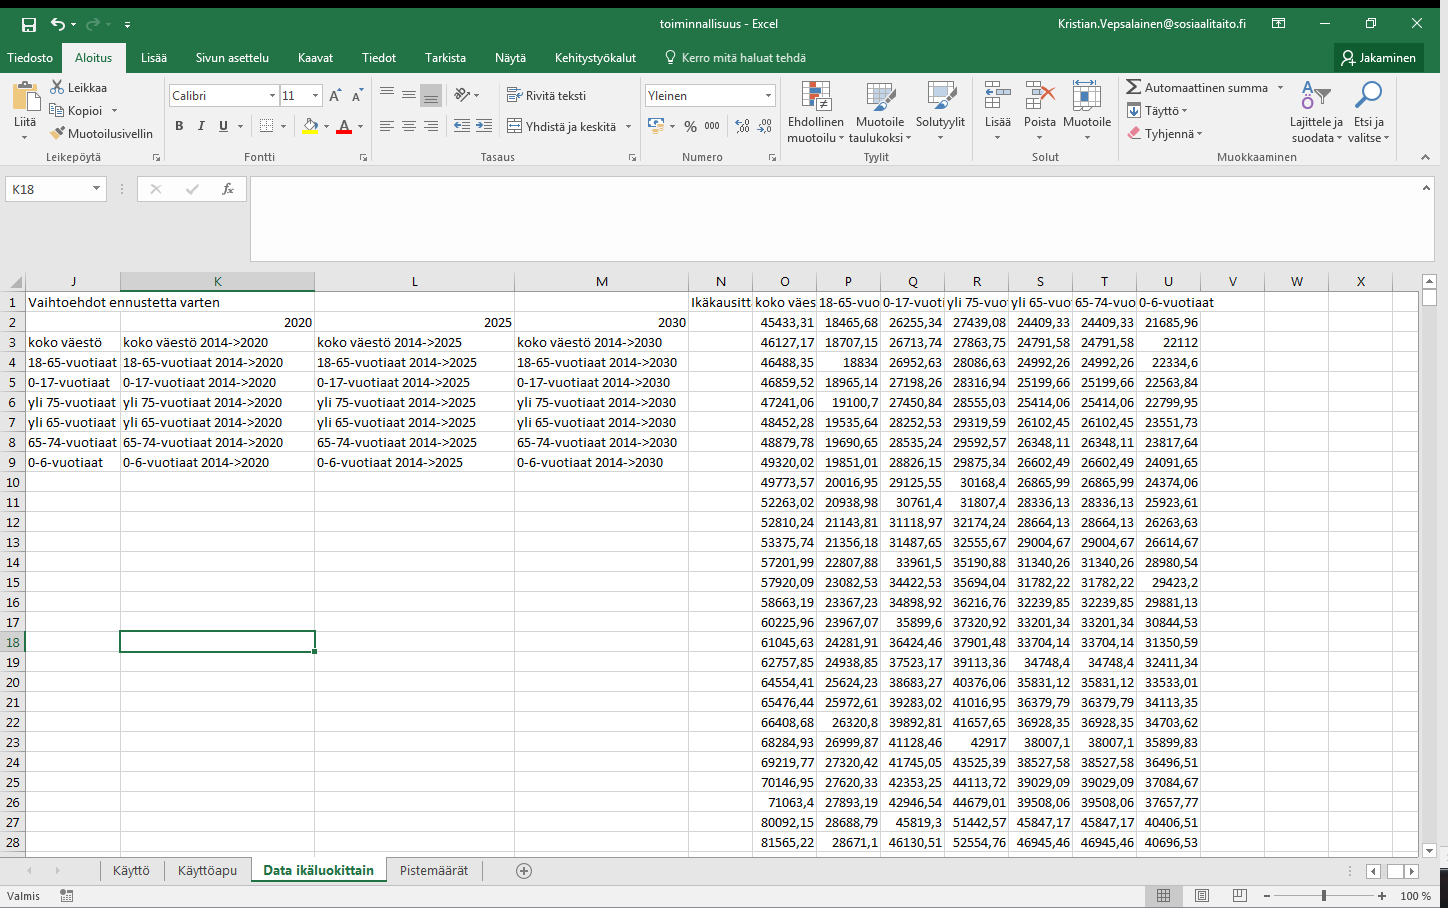Increase the indent
This screenshot has width=1448, height=908.
coord(483,126)
